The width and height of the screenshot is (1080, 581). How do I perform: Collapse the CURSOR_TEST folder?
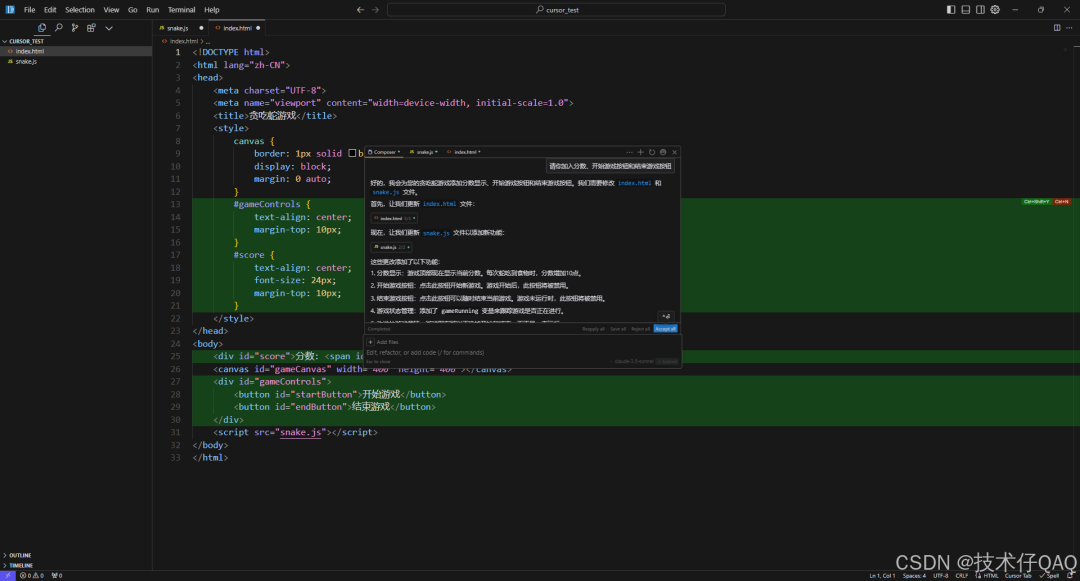76,41
